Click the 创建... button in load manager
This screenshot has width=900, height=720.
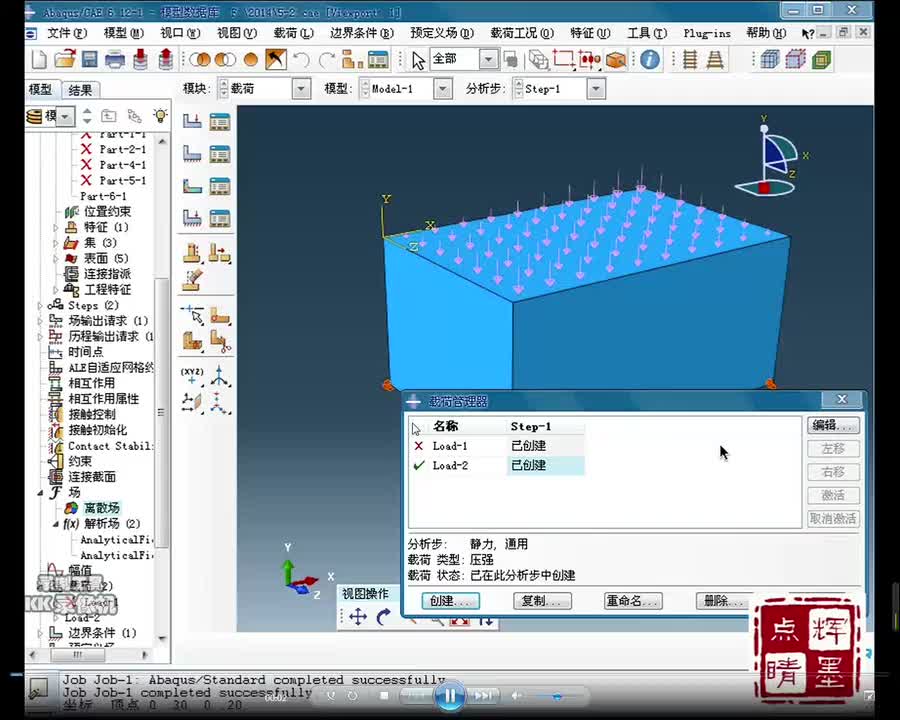tap(451, 601)
